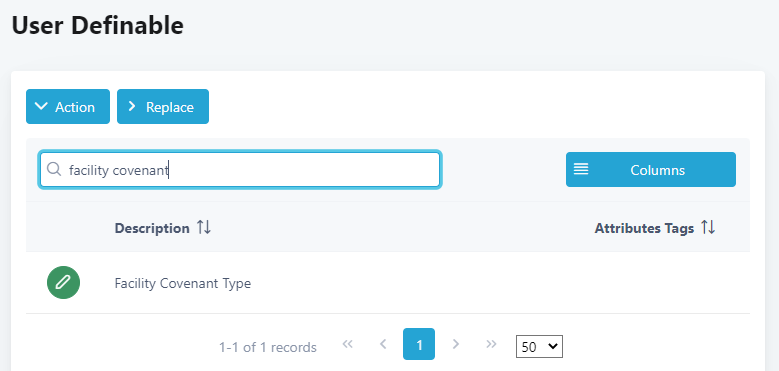
Task: Click the Attributes Tags column header
Action: (x=644, y=228)
